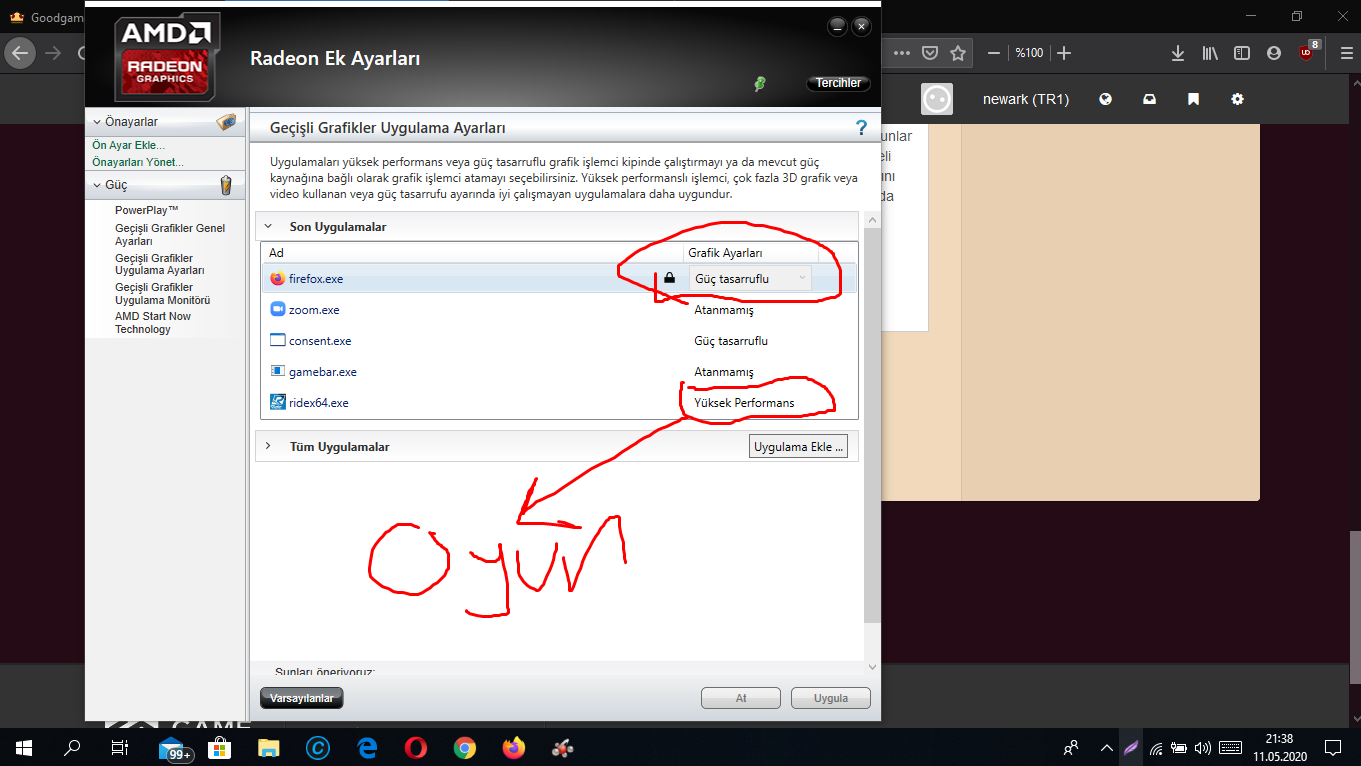1361x766 pixels.
Task: Click the user avatar next to newark
Action: tap(937, 99)
